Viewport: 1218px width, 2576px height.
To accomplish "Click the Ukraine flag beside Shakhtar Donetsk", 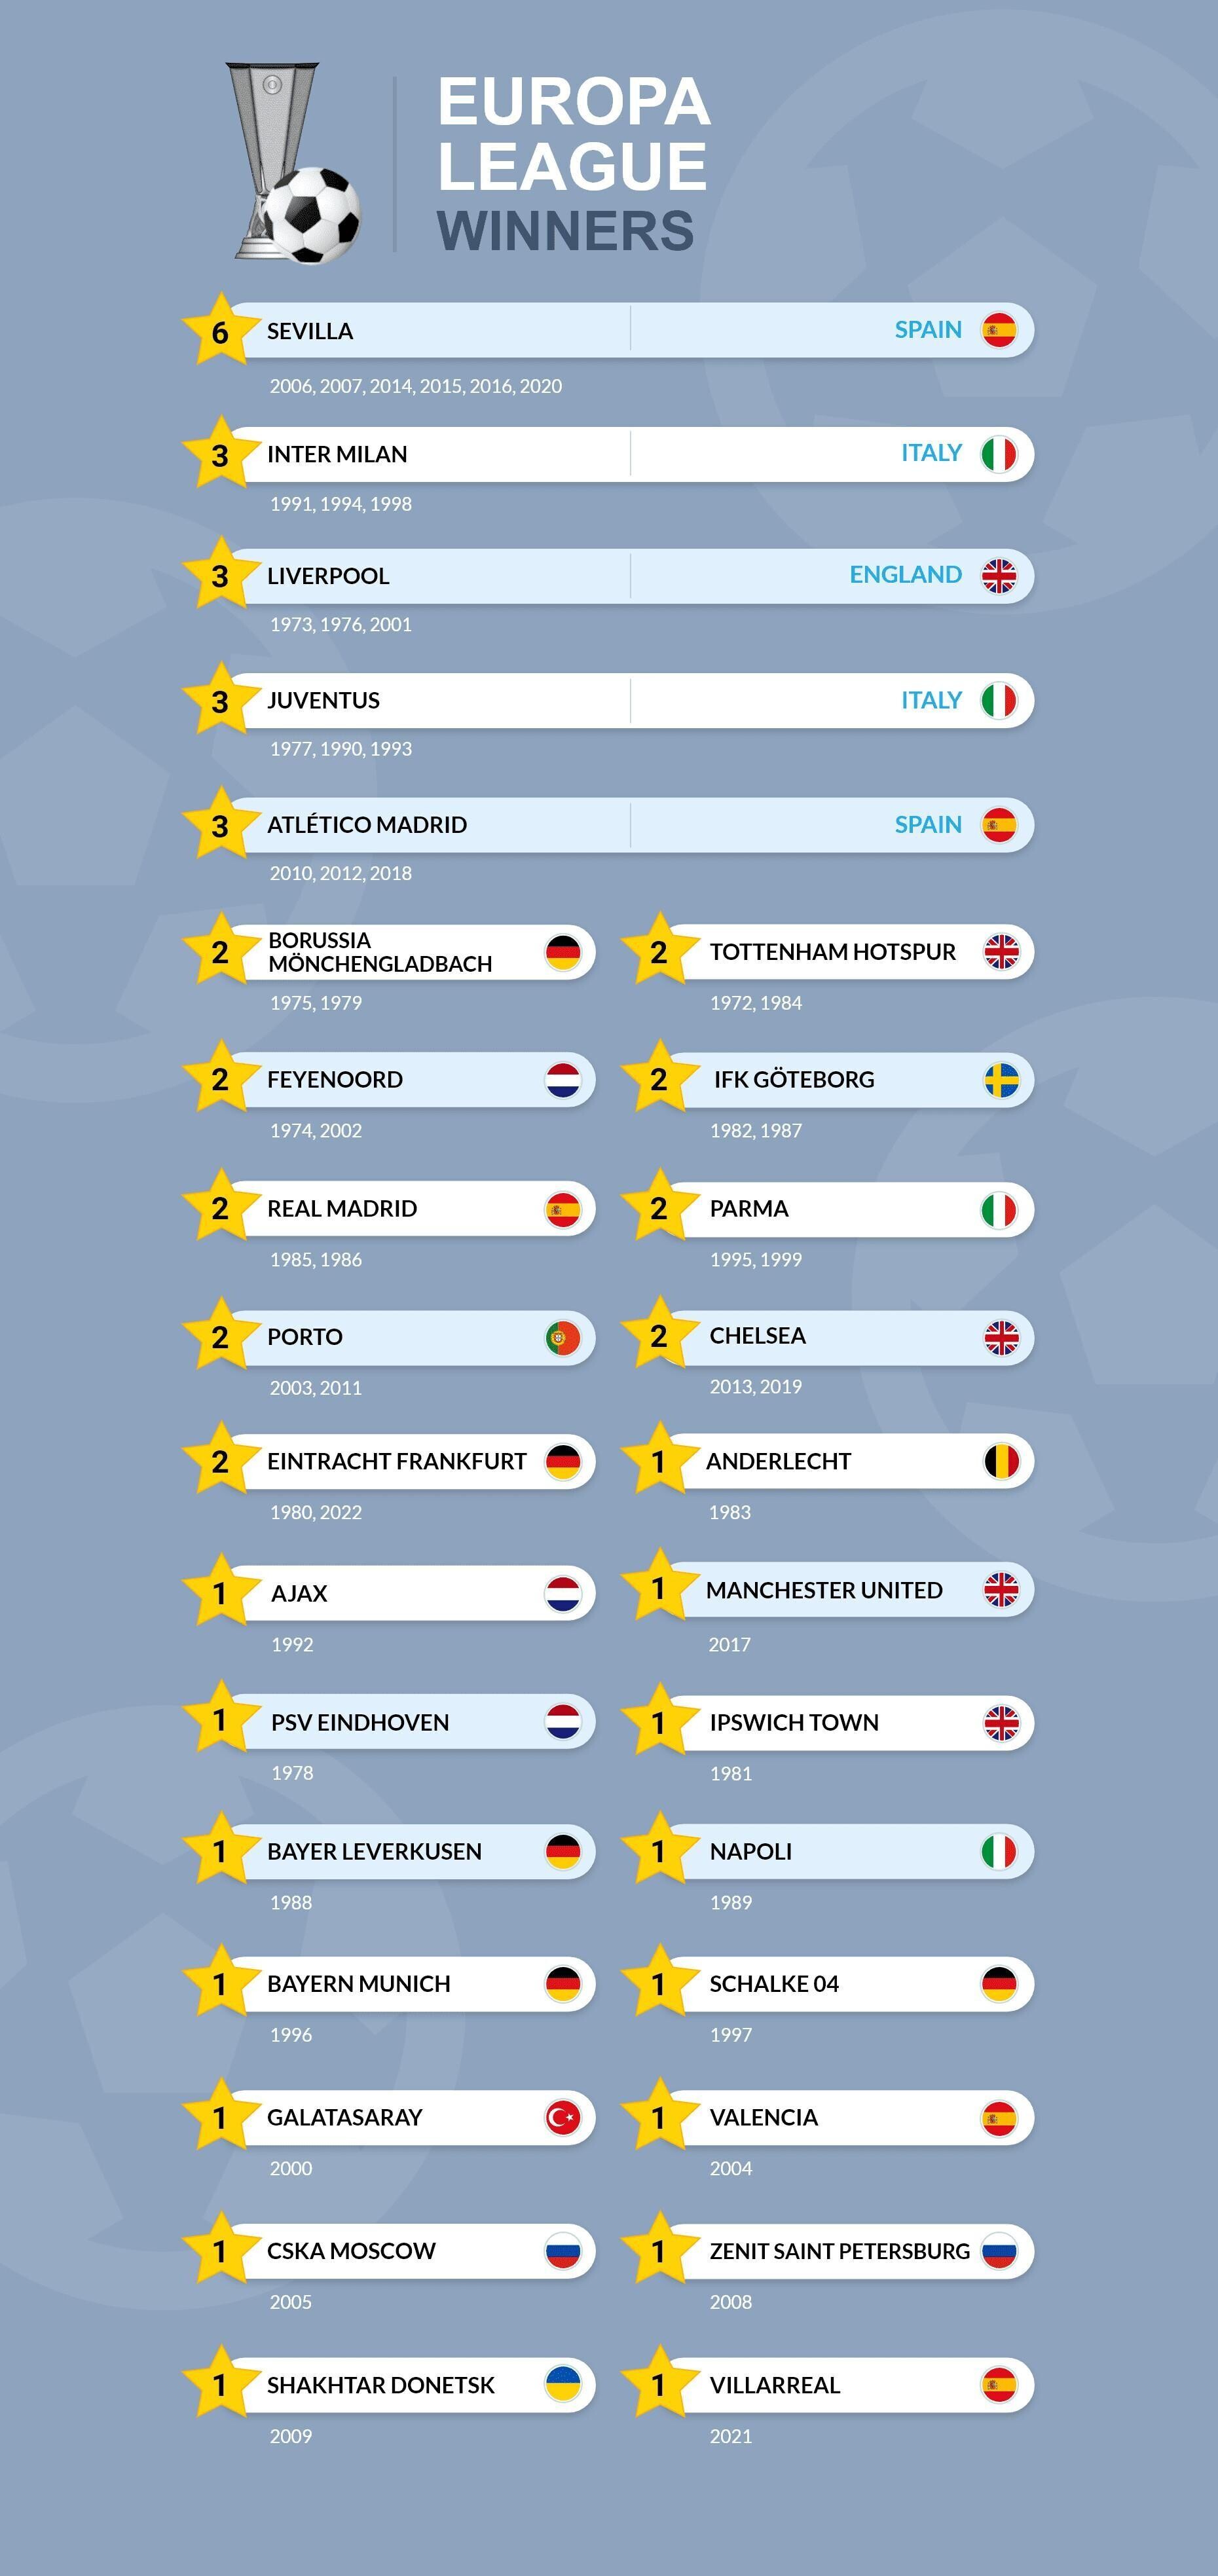I will [563, 2384].
